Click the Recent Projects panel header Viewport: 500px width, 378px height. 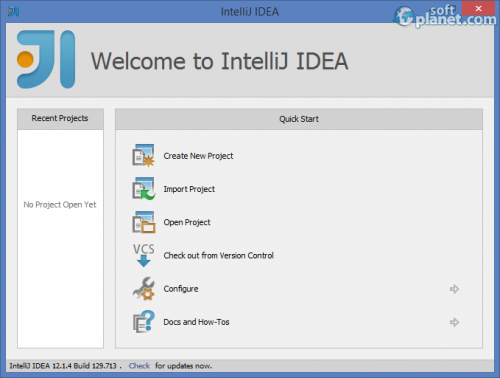click(x=60, y=119)
